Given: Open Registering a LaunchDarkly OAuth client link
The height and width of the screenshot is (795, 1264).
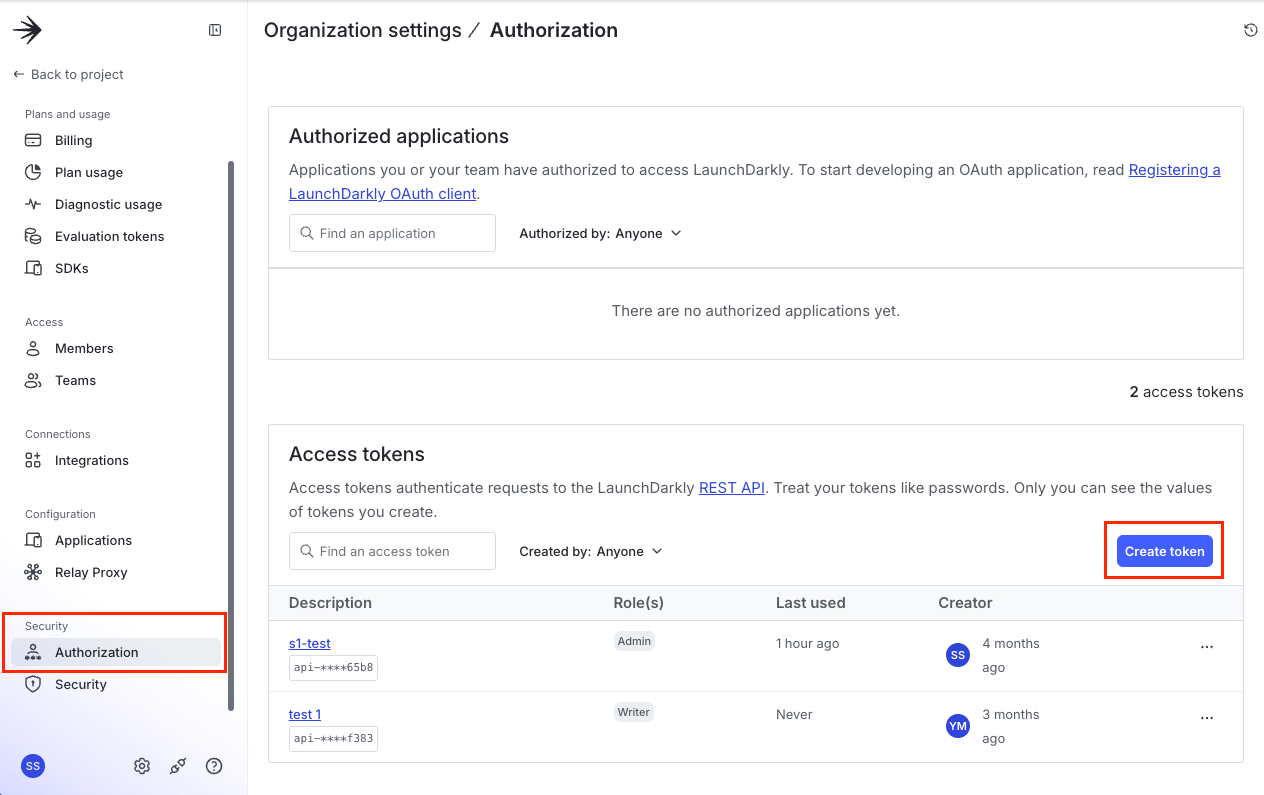Looking at the screenshot, I should [x=1174, y=170].
